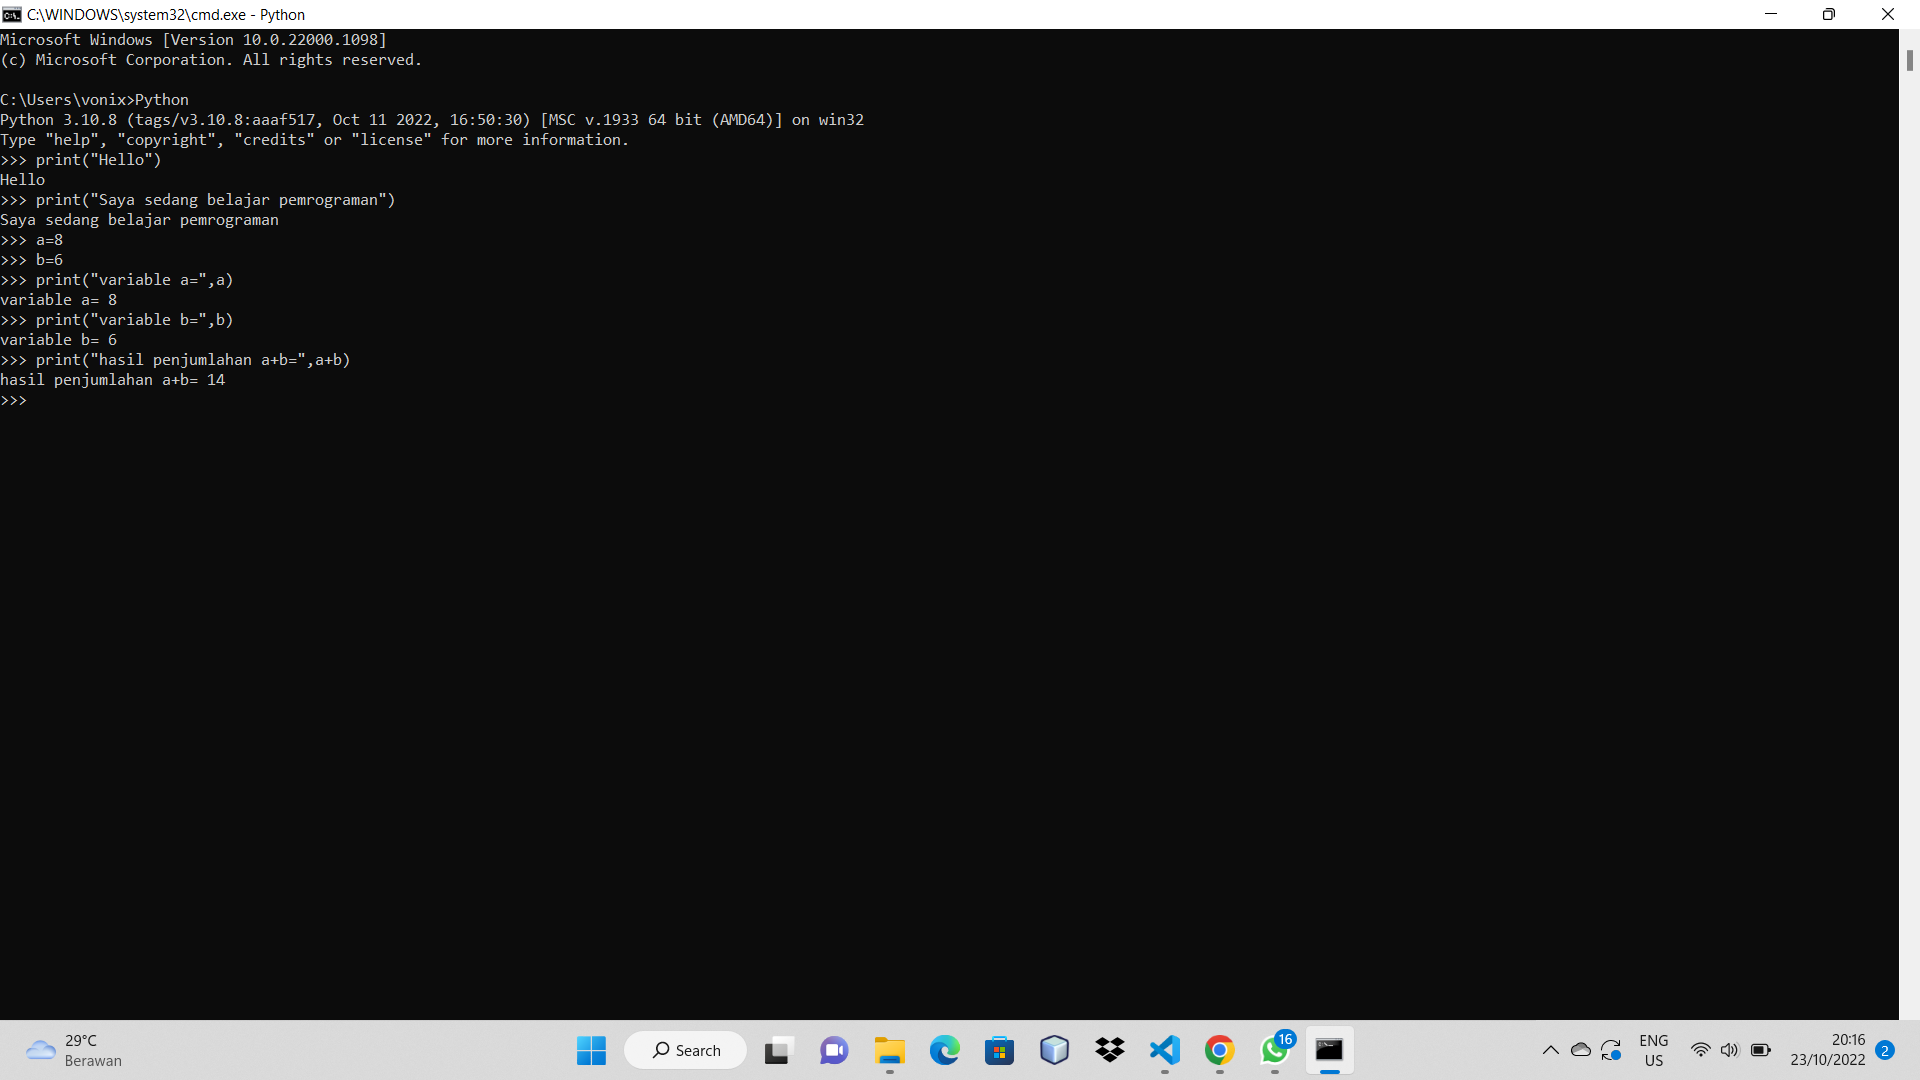Switch to the running Command Prompt window
The width and height of the screenshot is (1920, 1080).
pos(1330,1050)
